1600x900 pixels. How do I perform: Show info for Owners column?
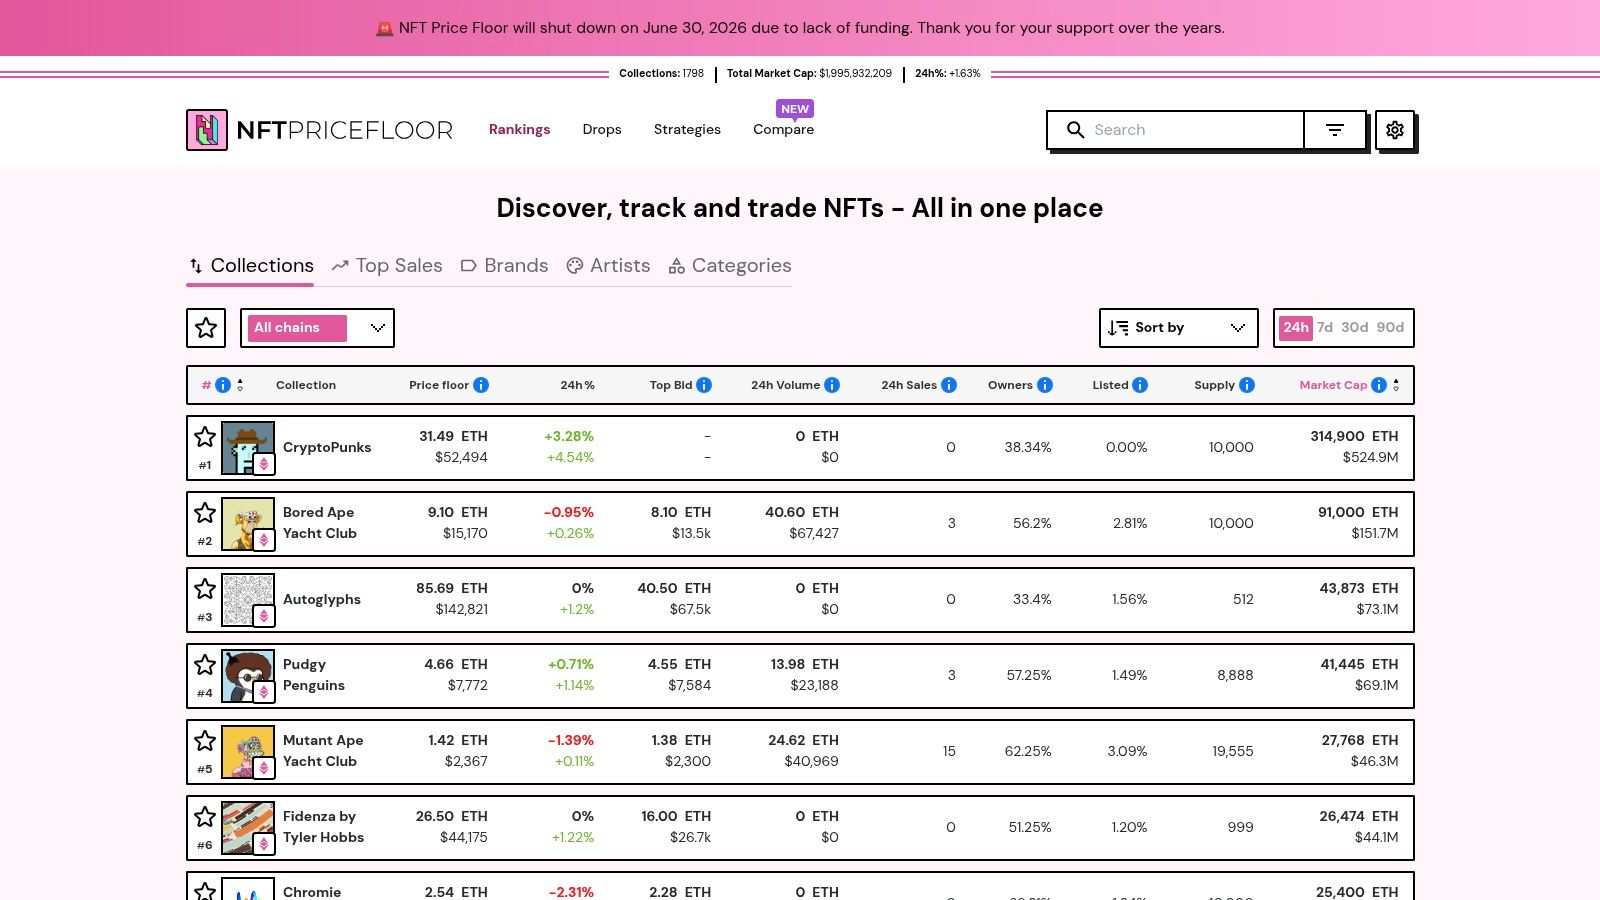pyautogui.click(x=1045, y=385)
